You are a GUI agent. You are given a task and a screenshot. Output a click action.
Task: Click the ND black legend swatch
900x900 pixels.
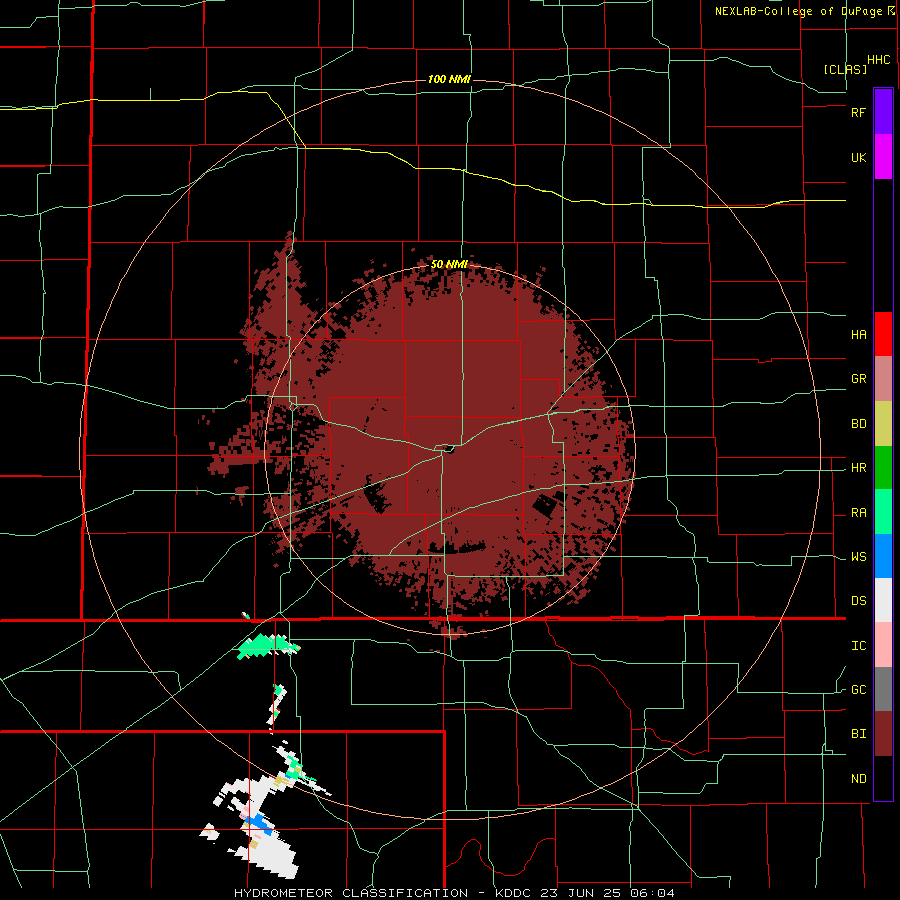(883, 778)
